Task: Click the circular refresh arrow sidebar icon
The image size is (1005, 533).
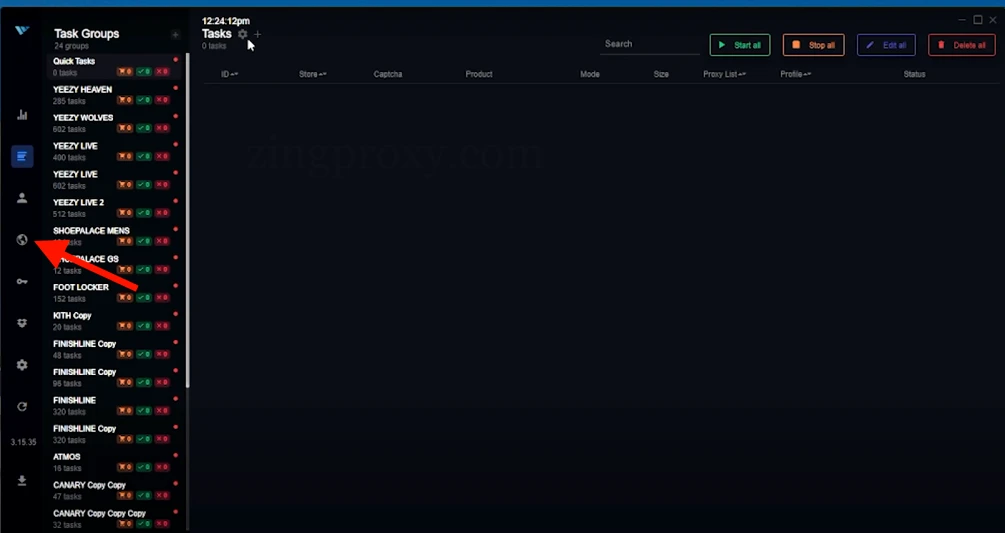Action: click(x=22, y=407)
